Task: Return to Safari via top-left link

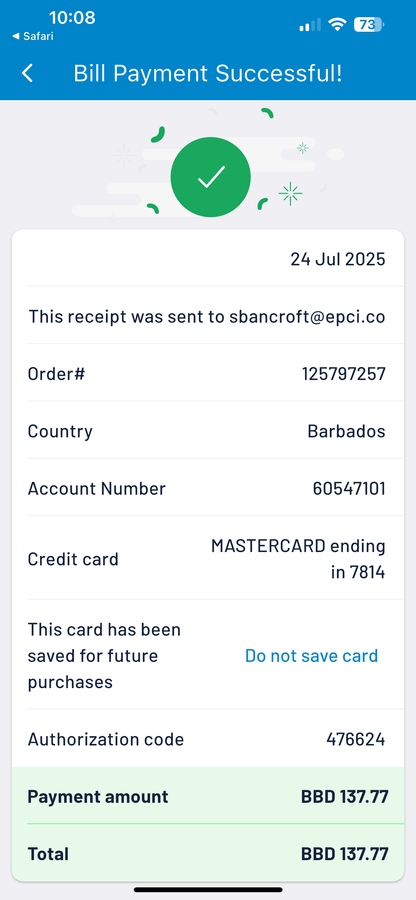Action: 33,36
